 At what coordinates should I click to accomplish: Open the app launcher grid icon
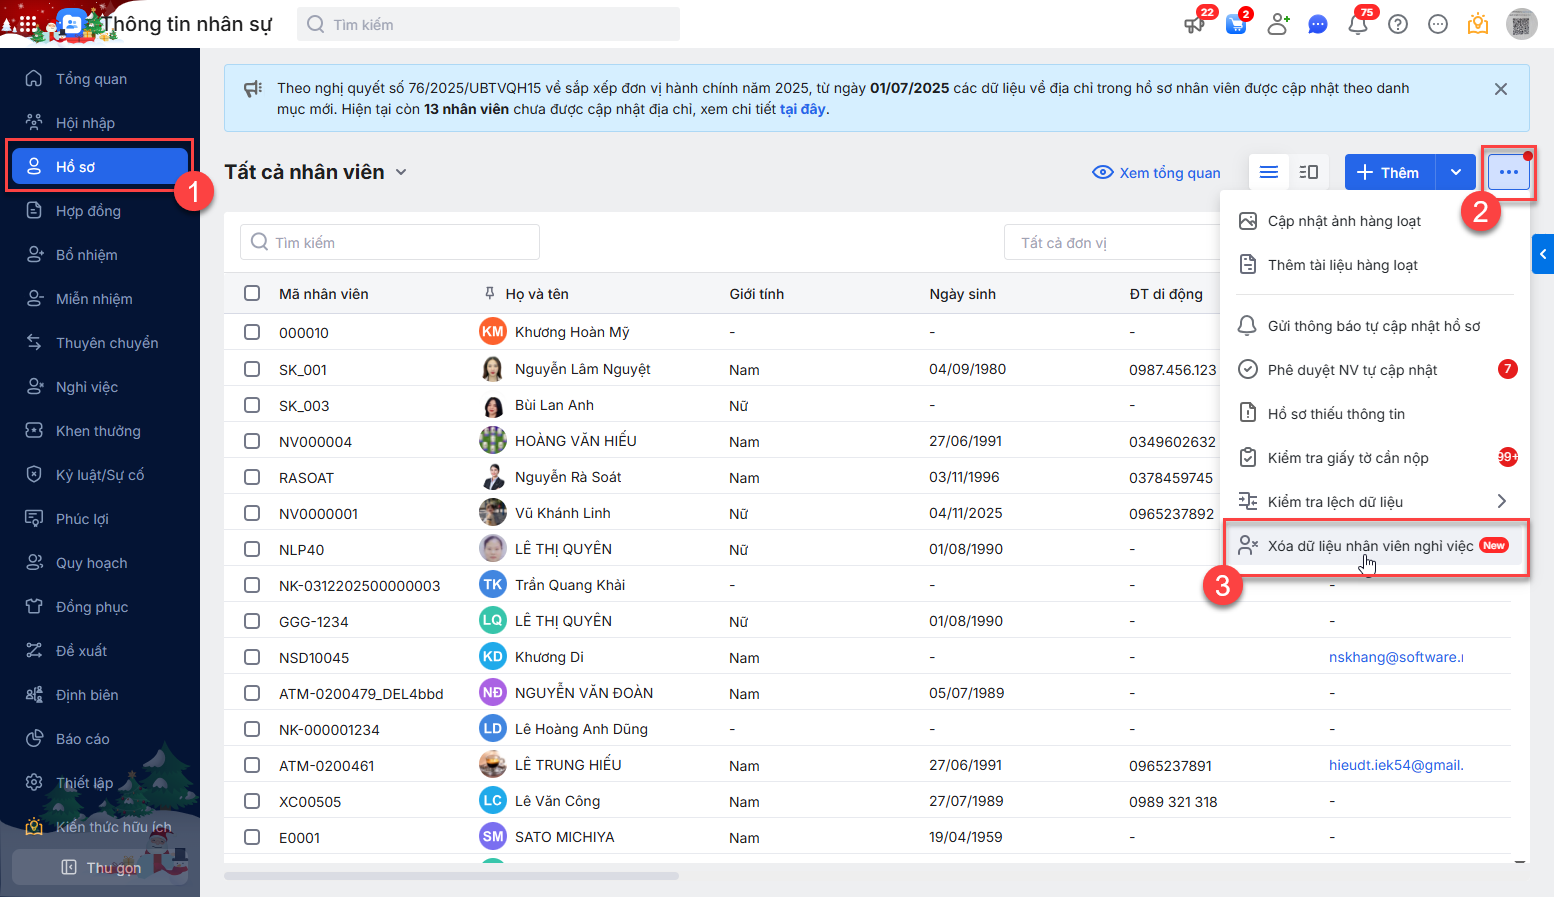coord(28,24)
